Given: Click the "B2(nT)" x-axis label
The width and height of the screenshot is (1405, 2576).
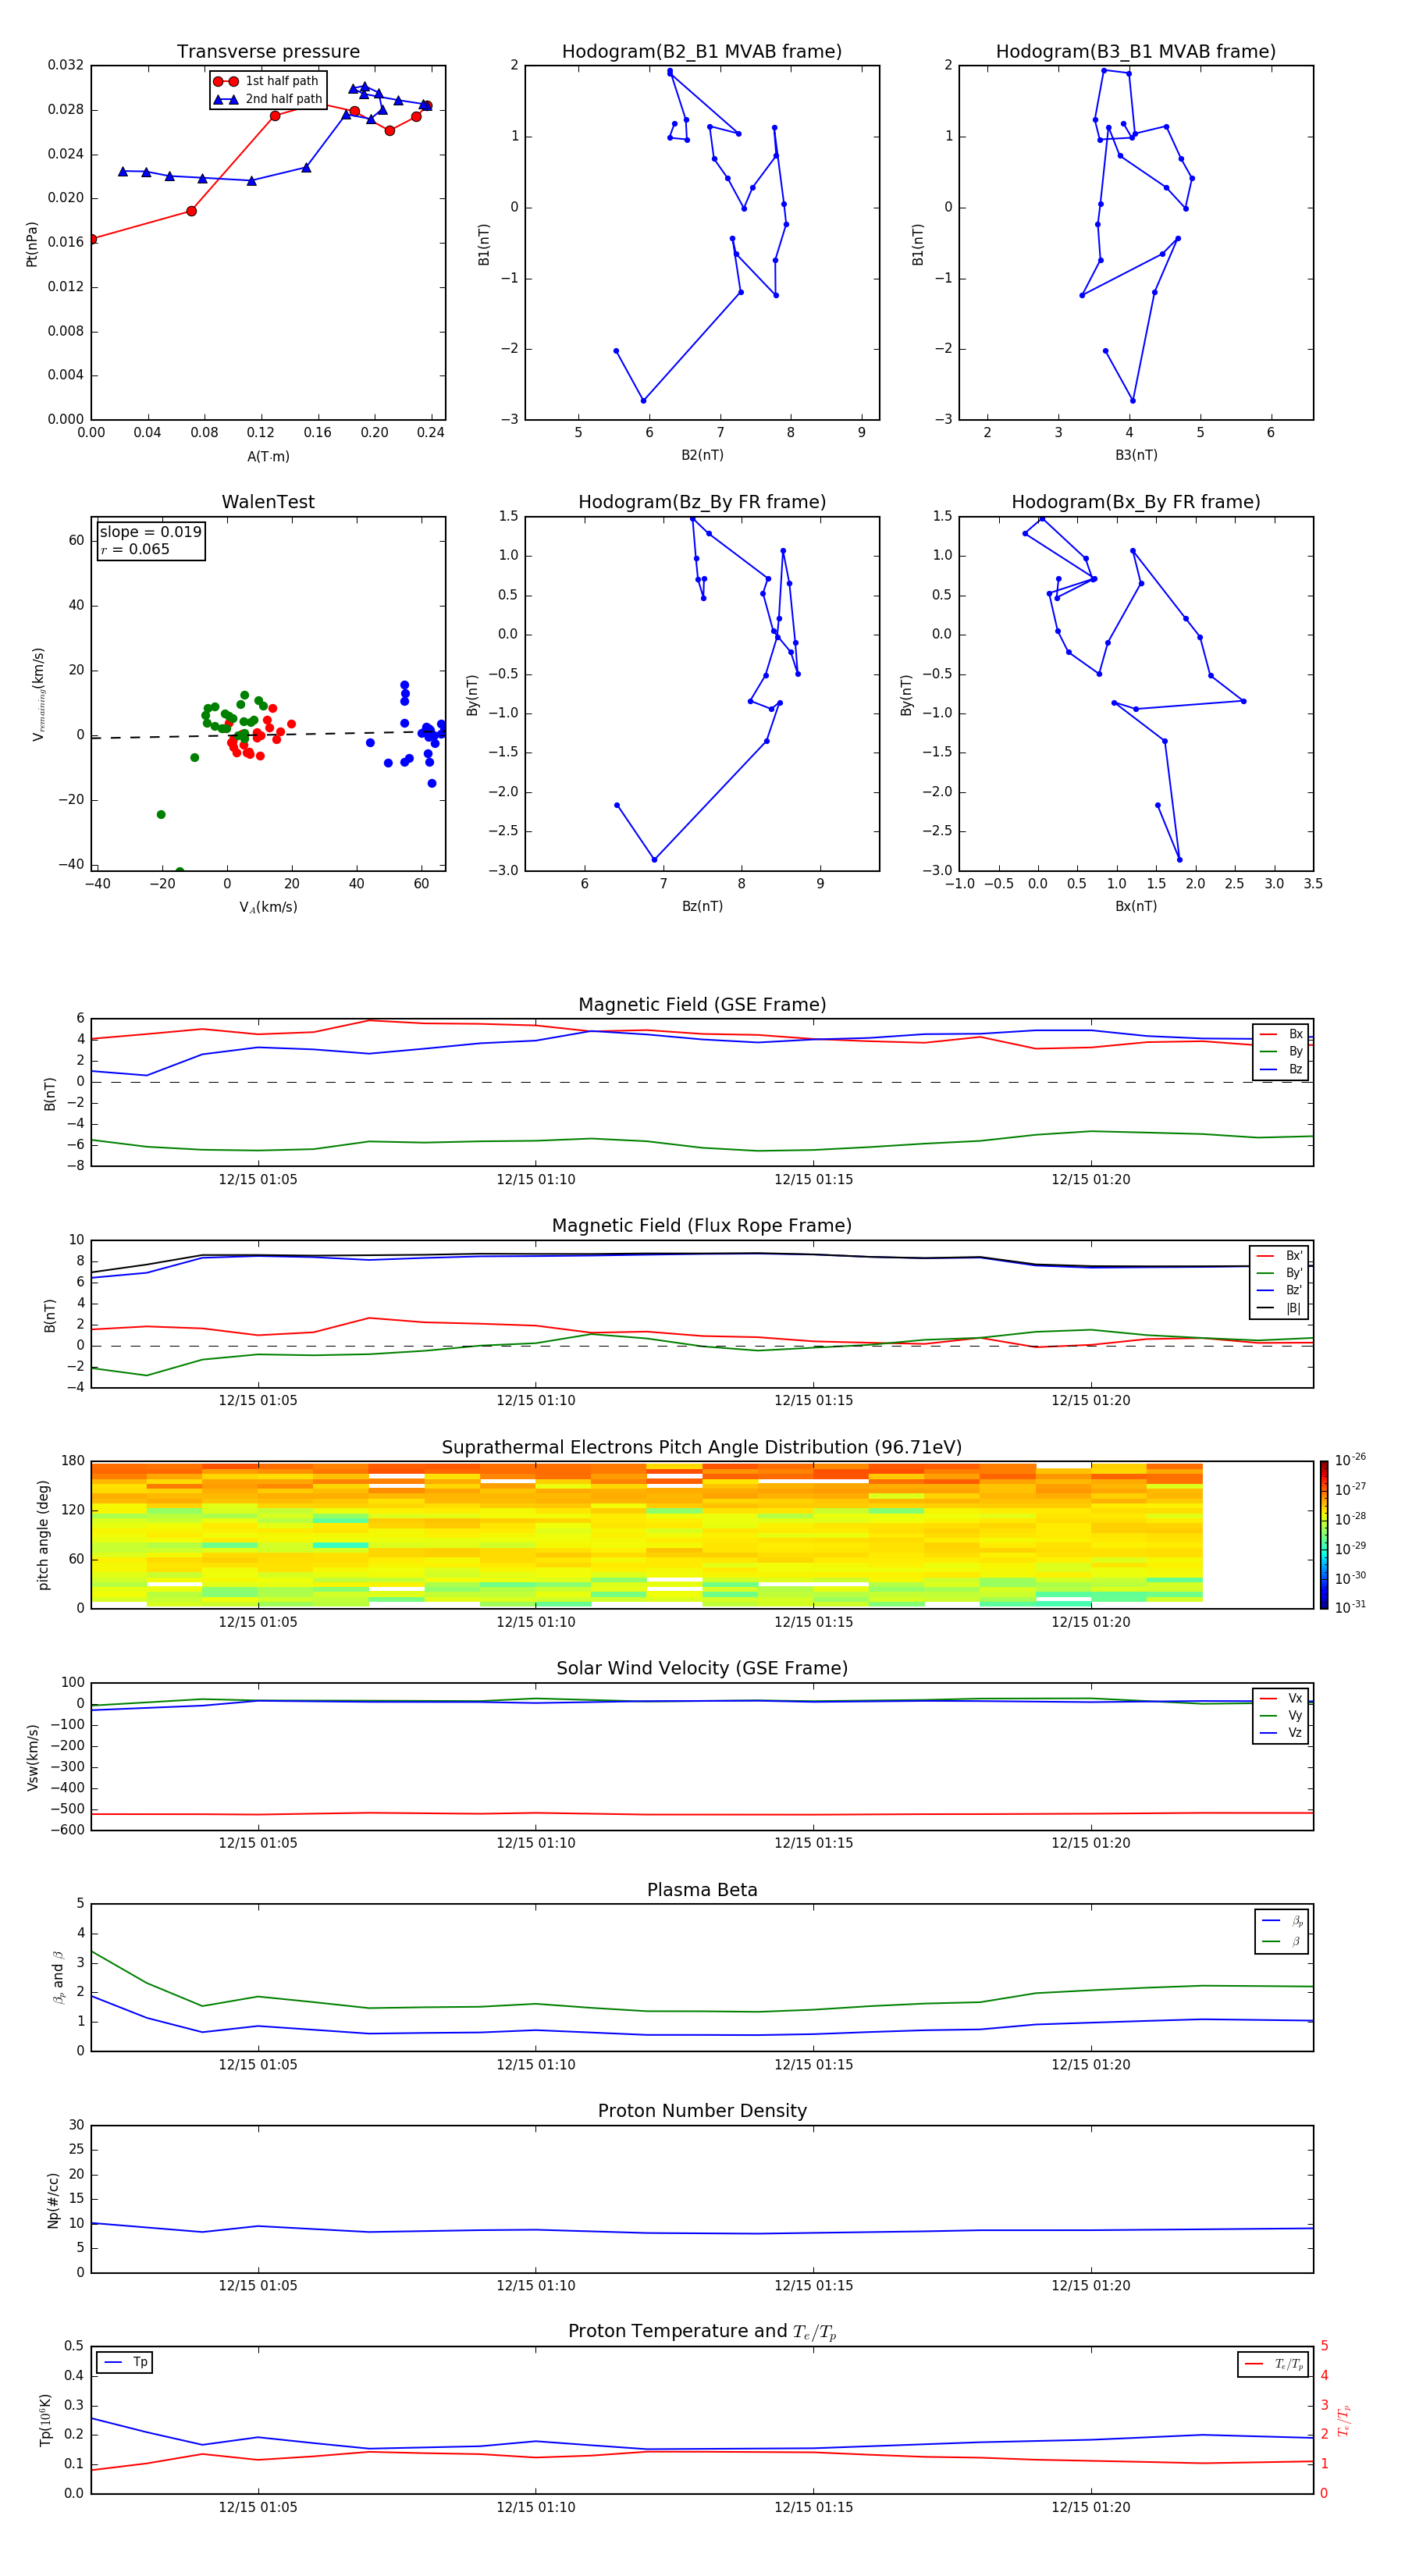Looking at the screenshot, I should click(702, 455).
